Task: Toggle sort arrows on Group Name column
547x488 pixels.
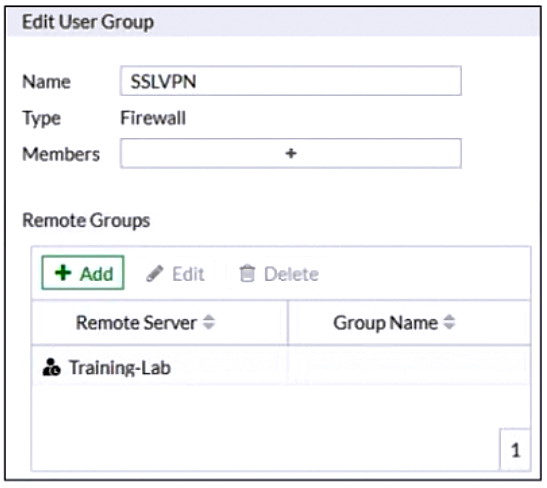Action: [x=449, y=322]
